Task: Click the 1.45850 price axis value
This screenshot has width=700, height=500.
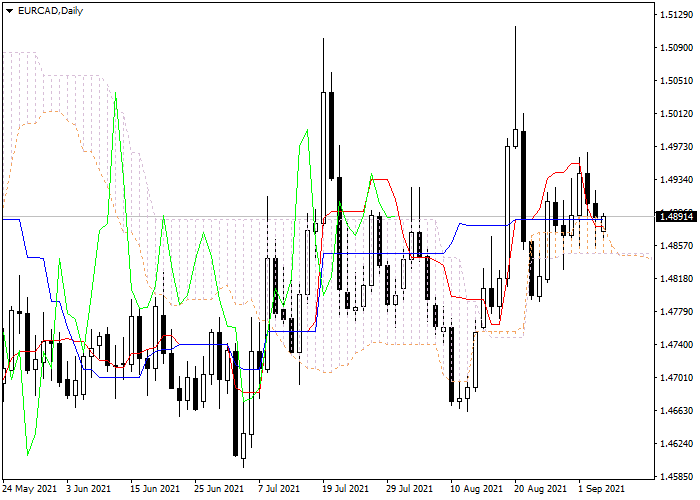Action: [x=676, y=477]
